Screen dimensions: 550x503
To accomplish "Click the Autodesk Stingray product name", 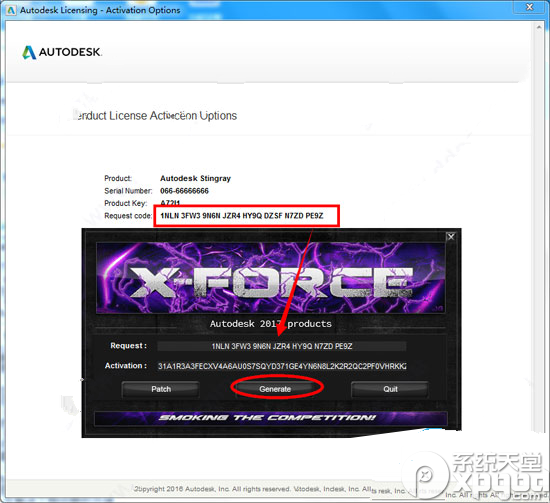I will tap(195, 178).
